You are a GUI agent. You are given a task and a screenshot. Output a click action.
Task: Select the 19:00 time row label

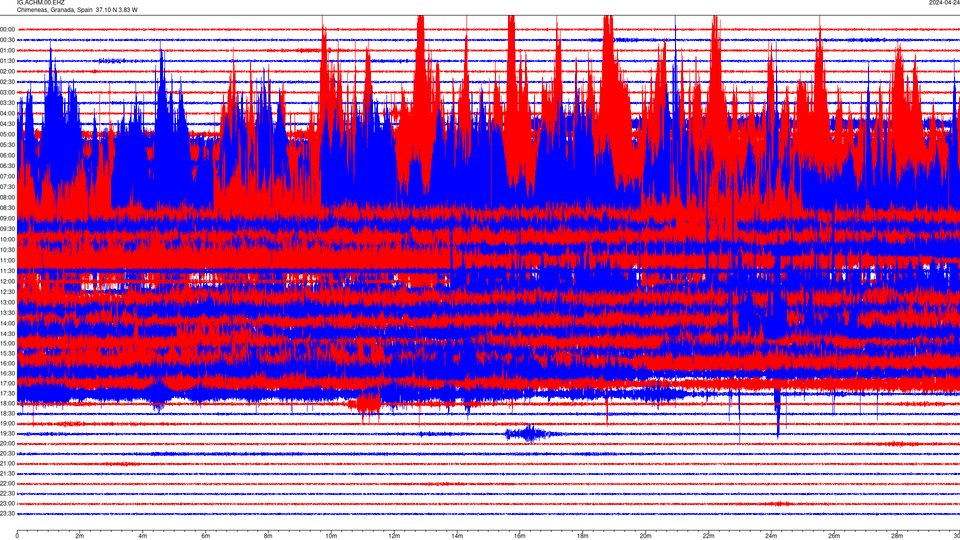(x=7, y=423)
